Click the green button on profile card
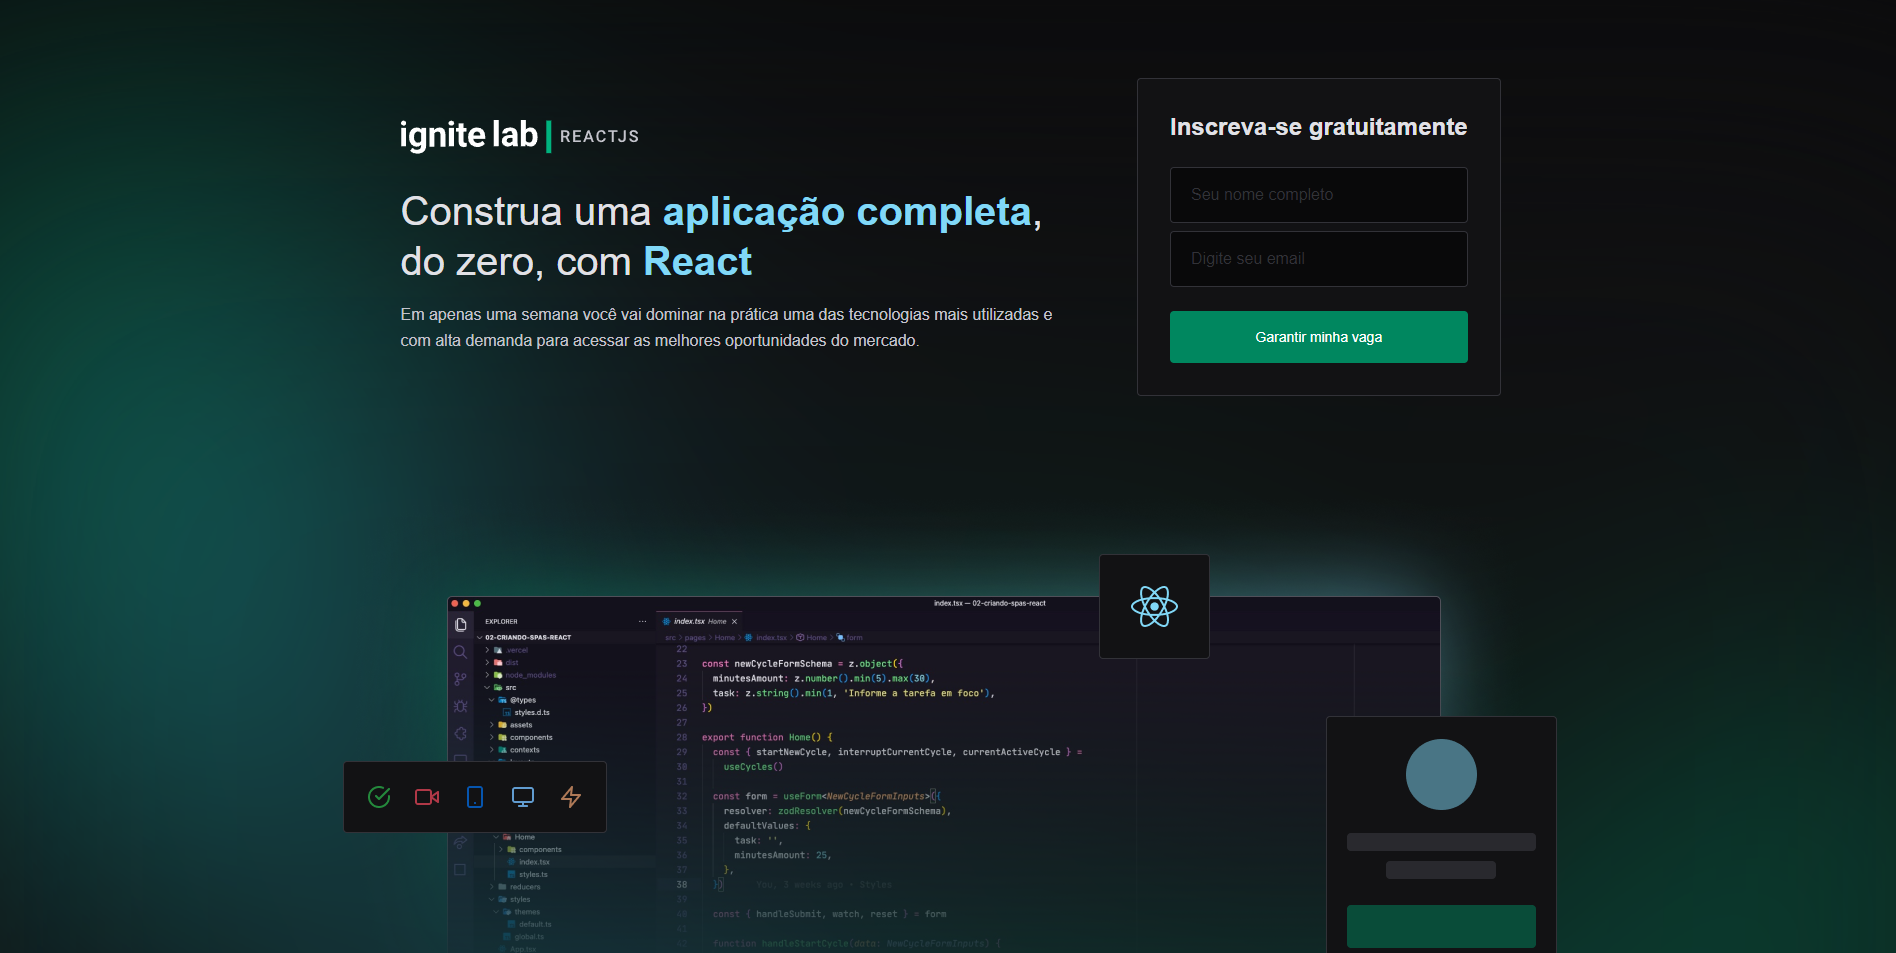Image resolution: width=1896 pixels, height=953 pixels. pyautogui.click(x=1441, y=926)
